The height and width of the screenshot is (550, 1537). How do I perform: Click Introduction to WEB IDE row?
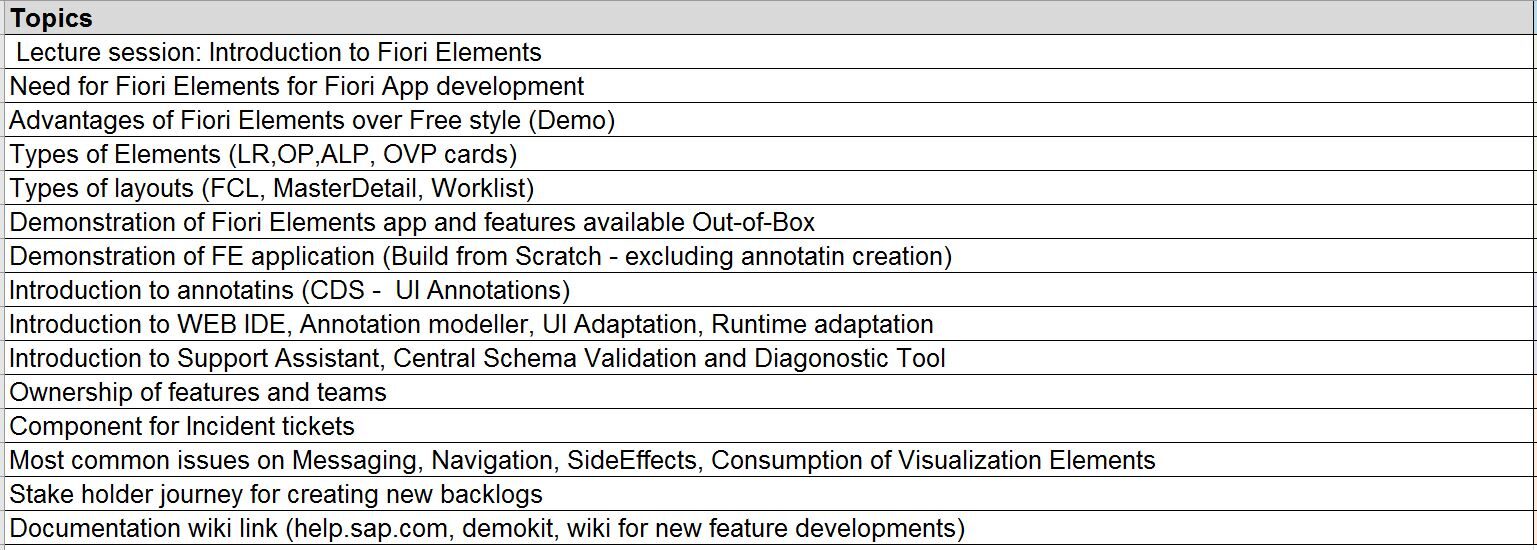pyautogui.click(x=471, y=324)
